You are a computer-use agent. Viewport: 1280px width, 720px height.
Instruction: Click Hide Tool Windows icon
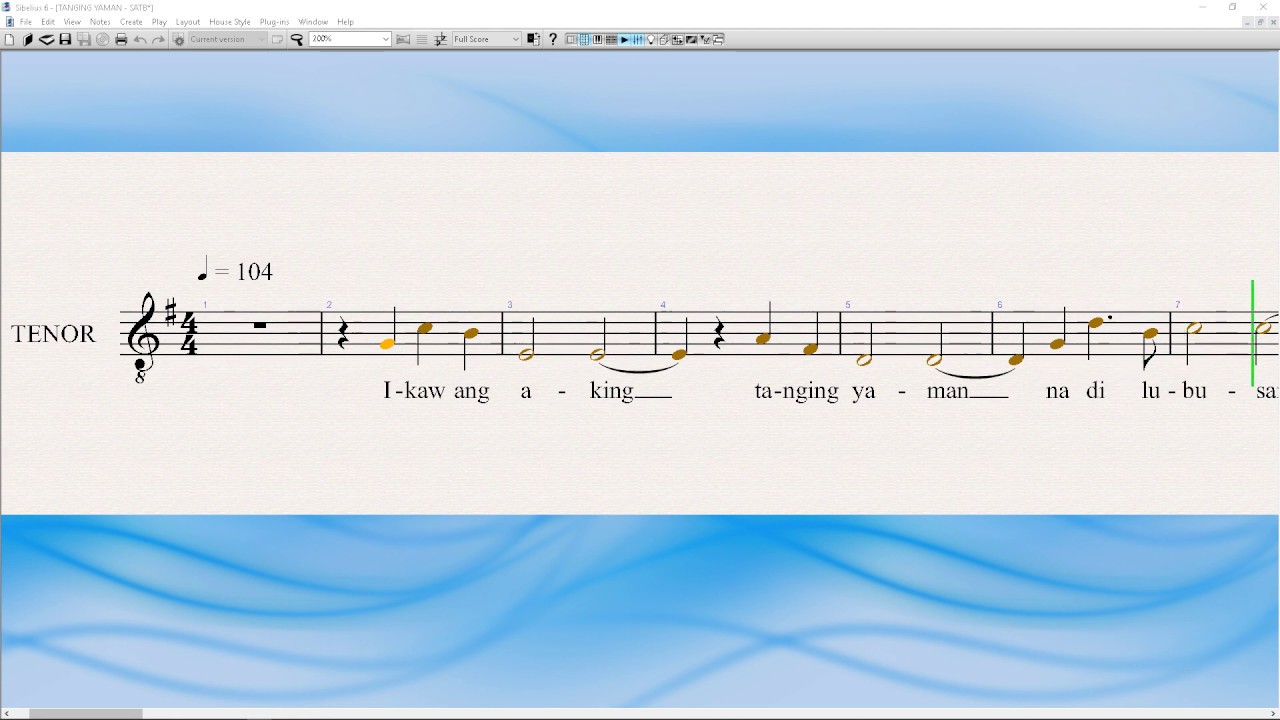pyautogui.click(x=717, y=39)
